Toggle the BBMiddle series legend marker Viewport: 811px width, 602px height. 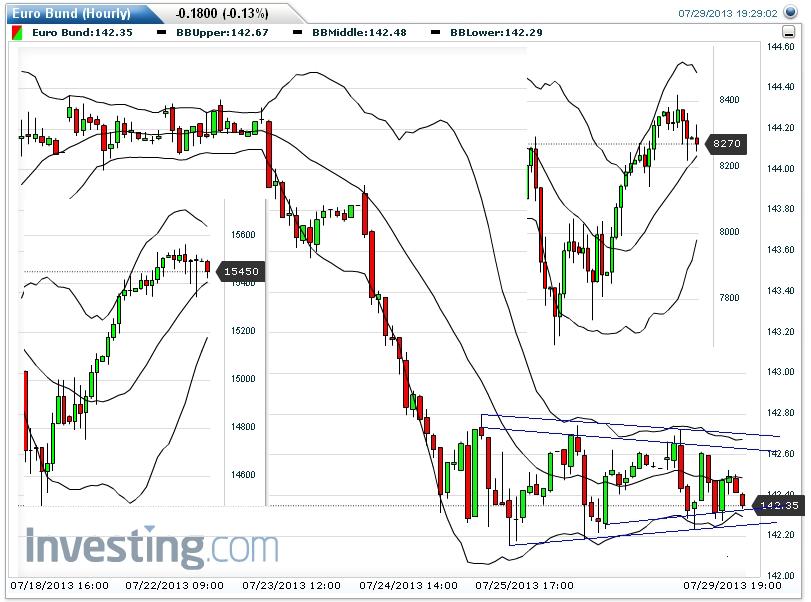click(298, 32)
